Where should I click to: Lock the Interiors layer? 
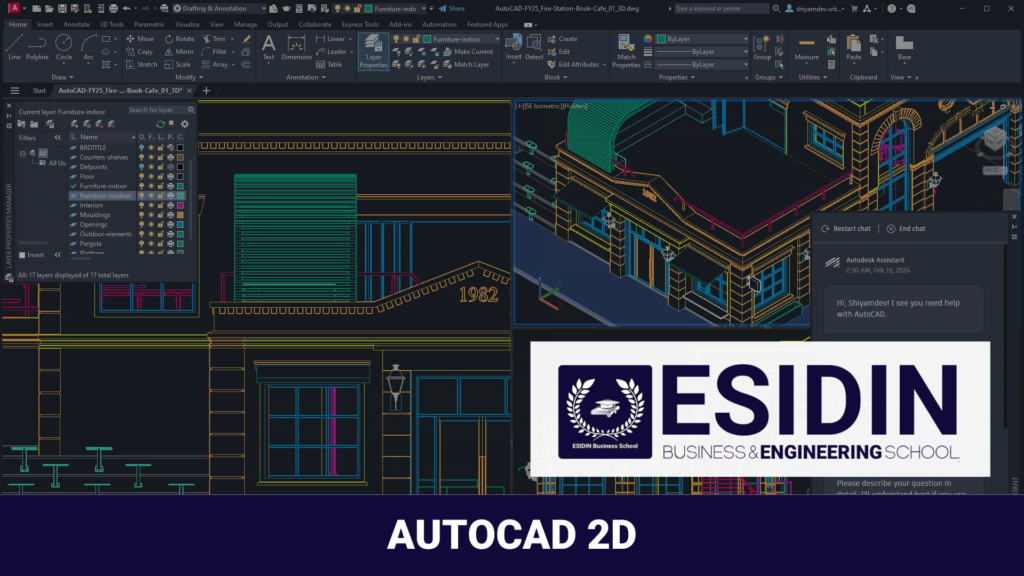tap(160, 205)
